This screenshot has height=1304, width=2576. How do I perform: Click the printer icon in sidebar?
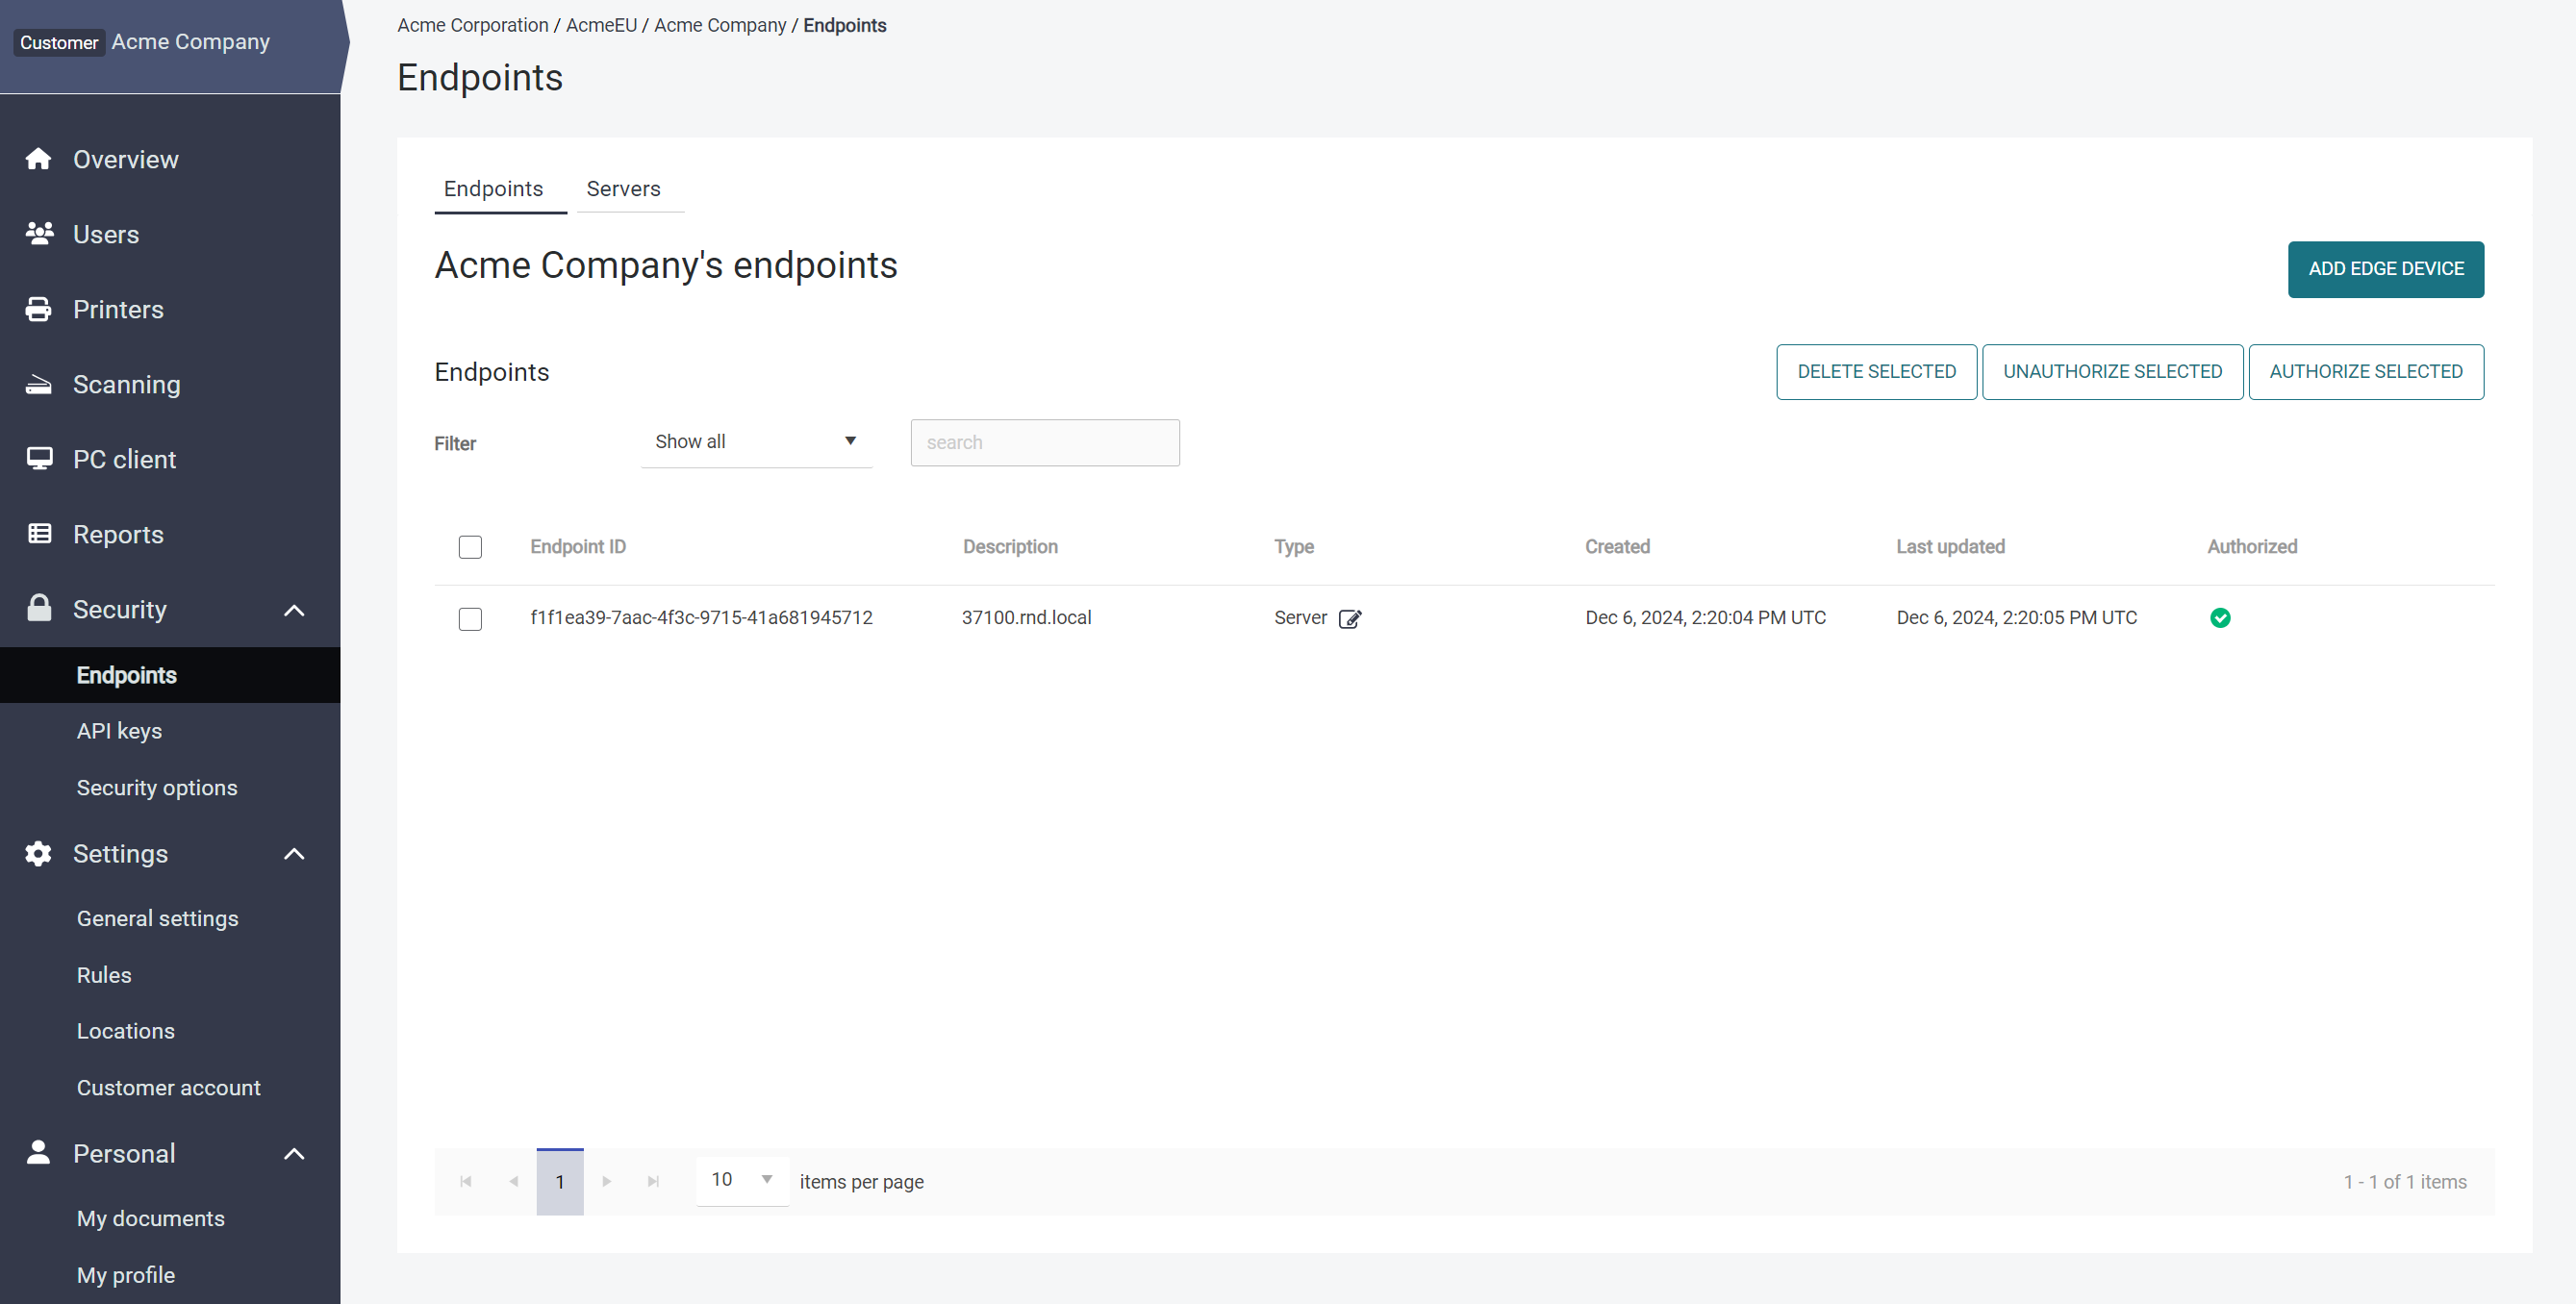(38, 309)
